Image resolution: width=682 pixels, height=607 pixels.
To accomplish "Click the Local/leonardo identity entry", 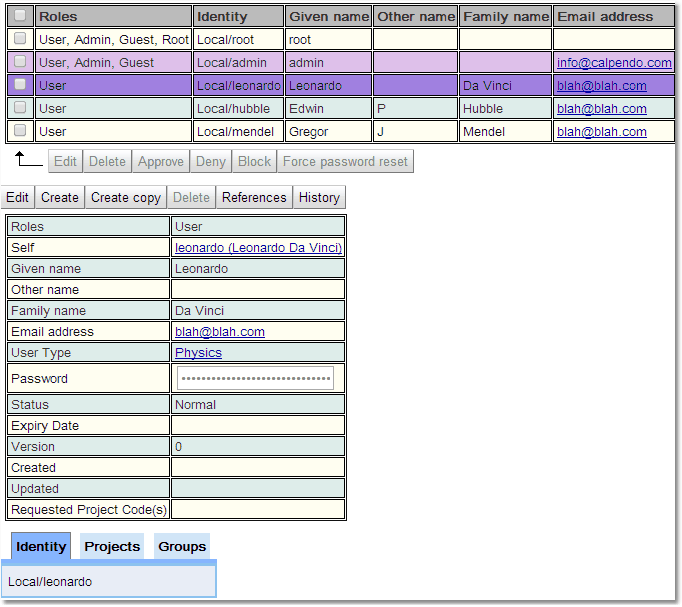I will pyautogui.click(x=50, y=581).
